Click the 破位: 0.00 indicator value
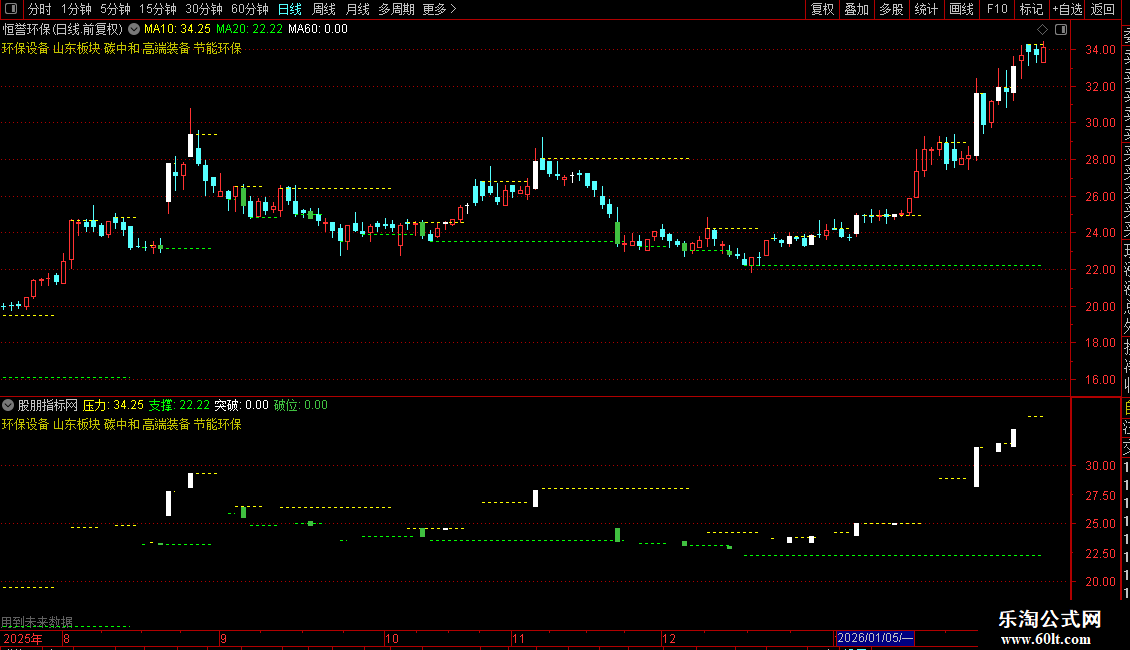This screenshot has height=650, width=1130. [301, 405]
